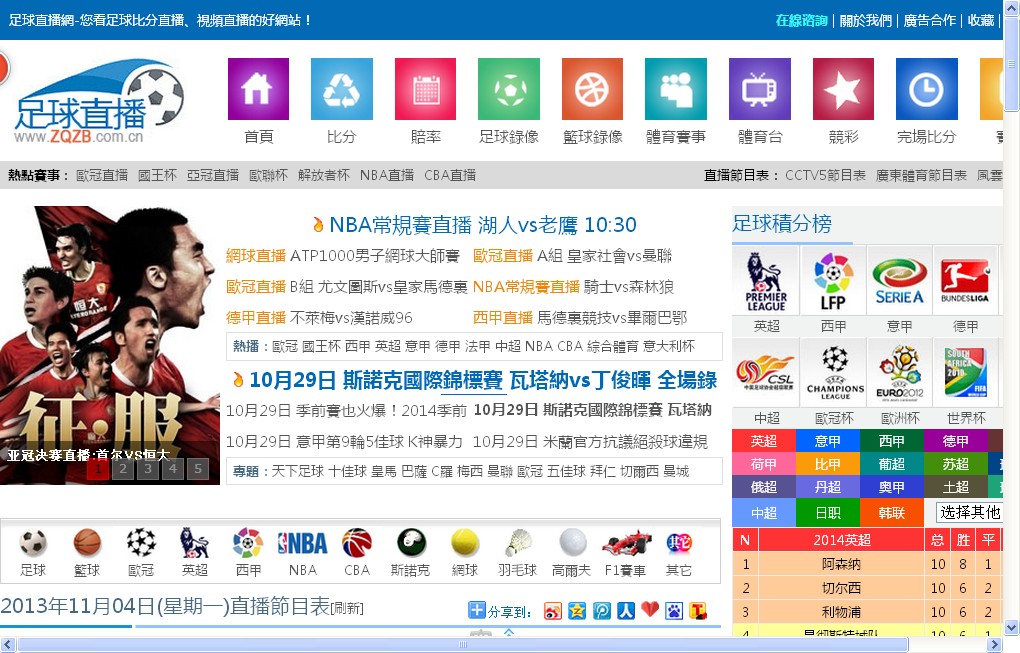Select the 羽毛球 shuttlecock icon
Screen dimensions: 1020x653
click(518, 543)
